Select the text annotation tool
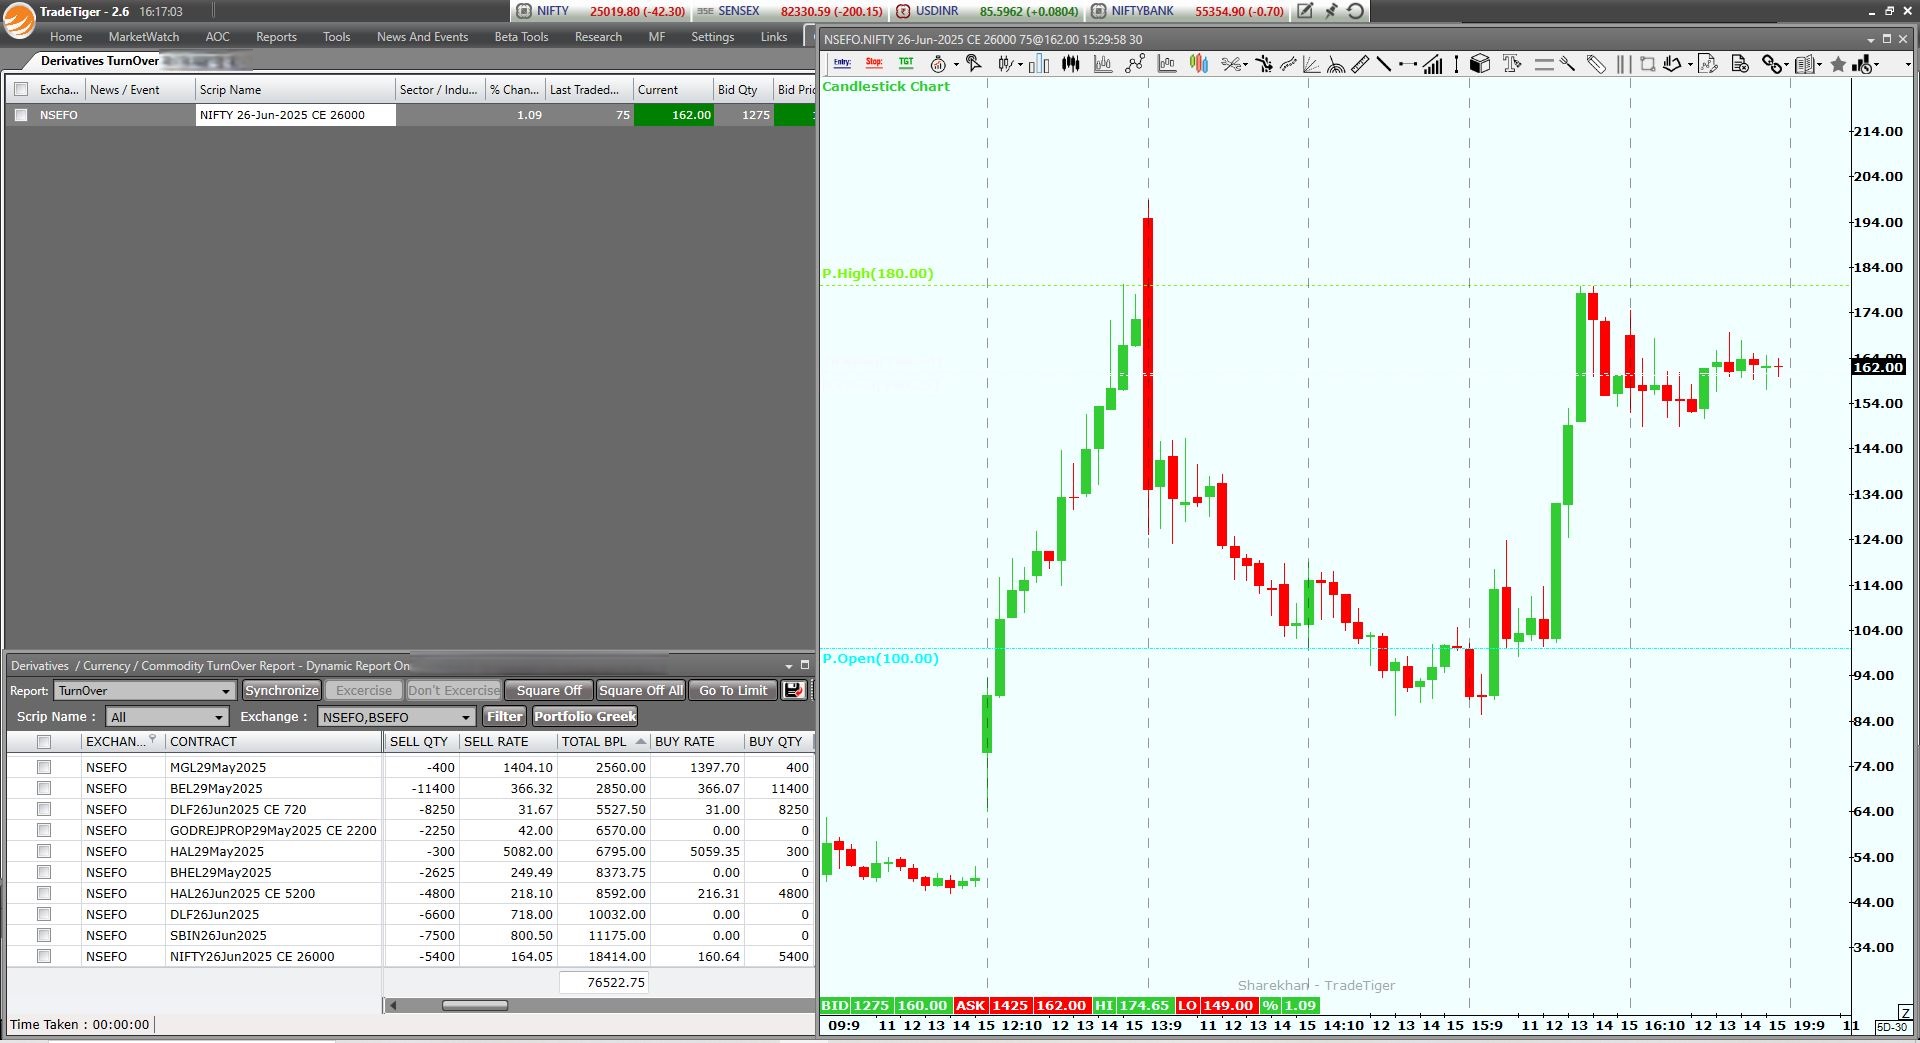This screenshot has width=1920, height=1043. click(1511, 63)
